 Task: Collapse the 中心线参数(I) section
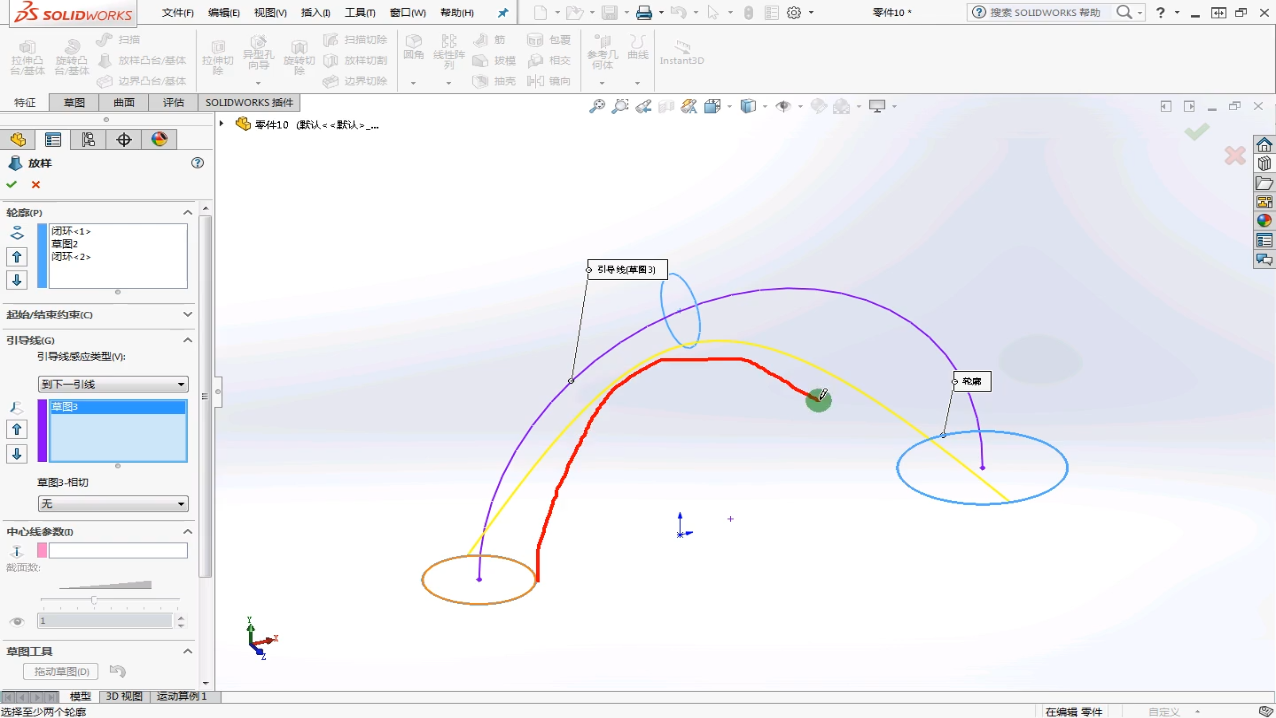click(187, 531)
